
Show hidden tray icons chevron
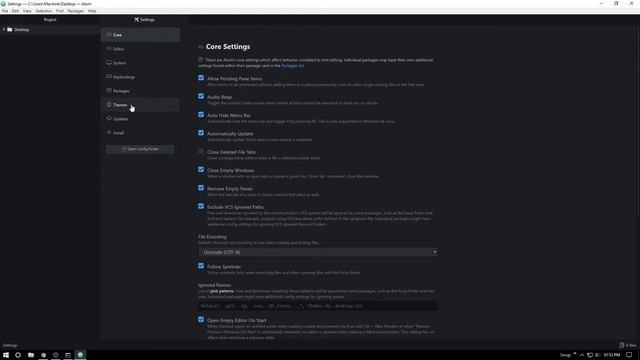point(582,355)
